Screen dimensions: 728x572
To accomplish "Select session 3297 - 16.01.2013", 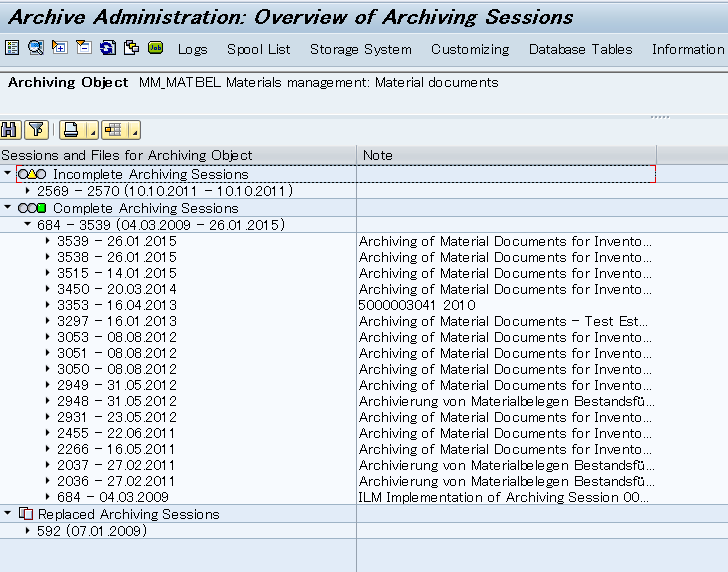I will (117, 321).
